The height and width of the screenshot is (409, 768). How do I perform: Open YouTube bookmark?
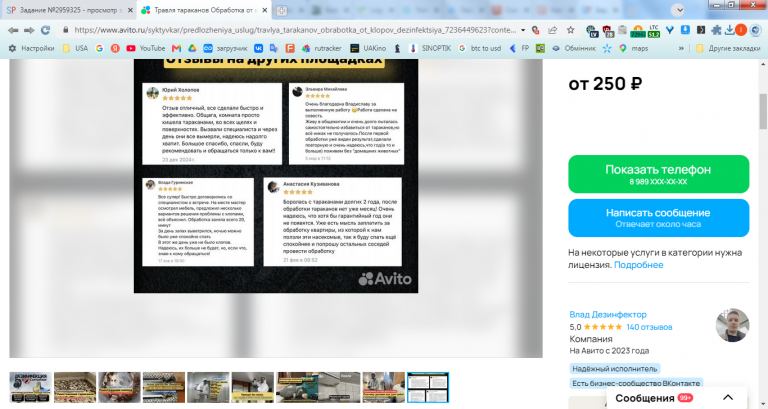[x=145, y=48]
